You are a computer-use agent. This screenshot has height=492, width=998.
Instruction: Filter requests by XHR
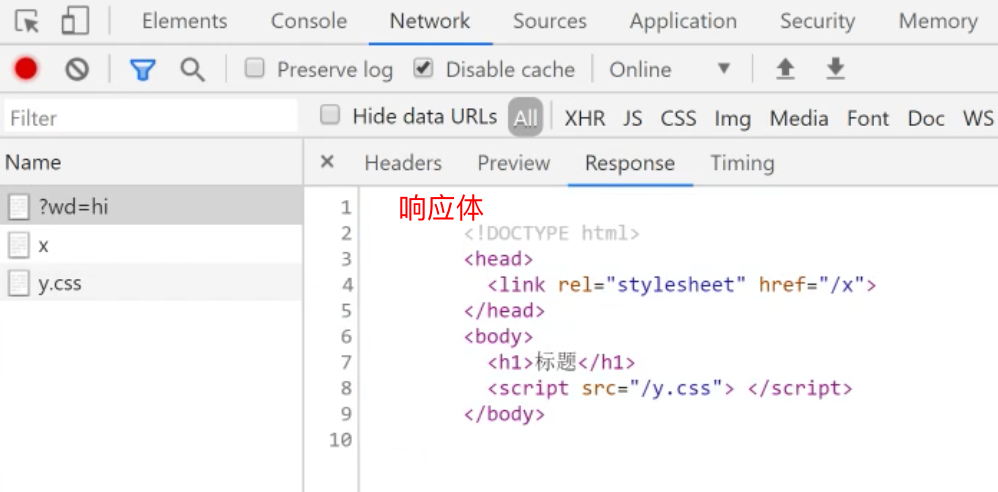point(585,118)
